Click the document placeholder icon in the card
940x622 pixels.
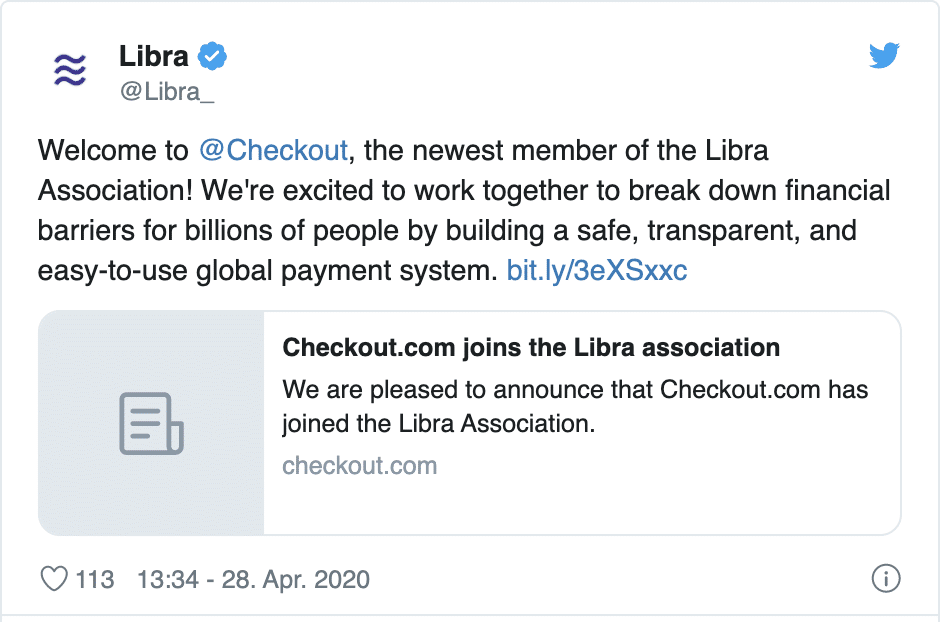151,424
